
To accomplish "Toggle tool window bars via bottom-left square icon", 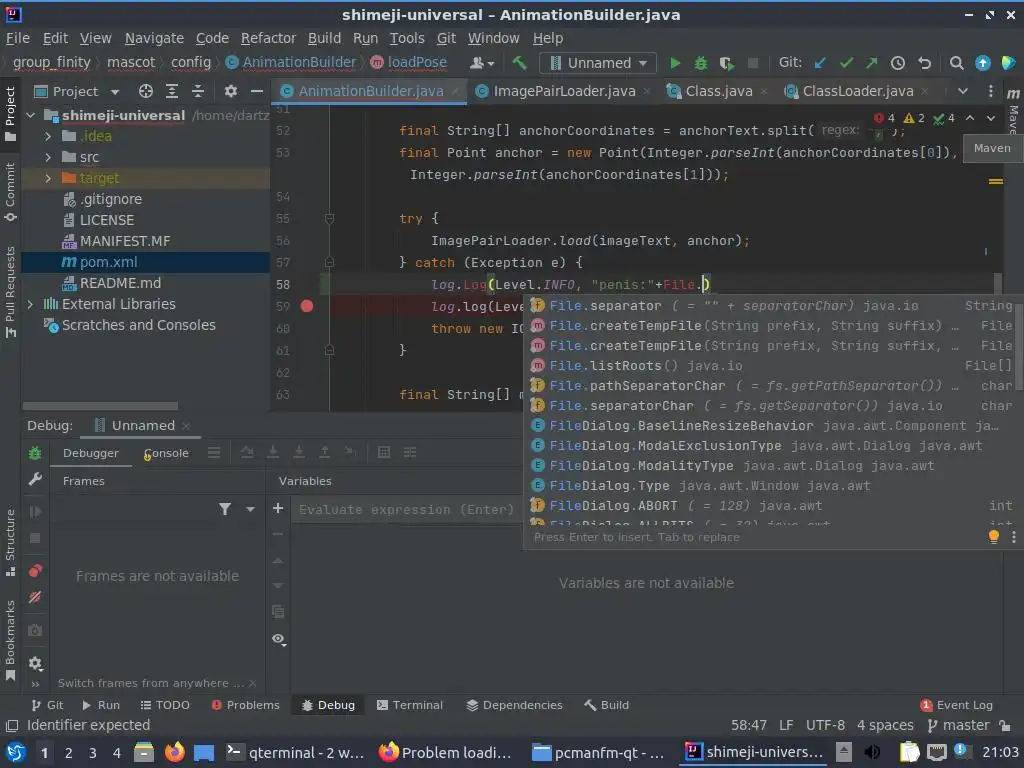I will [x=12, y=726].
